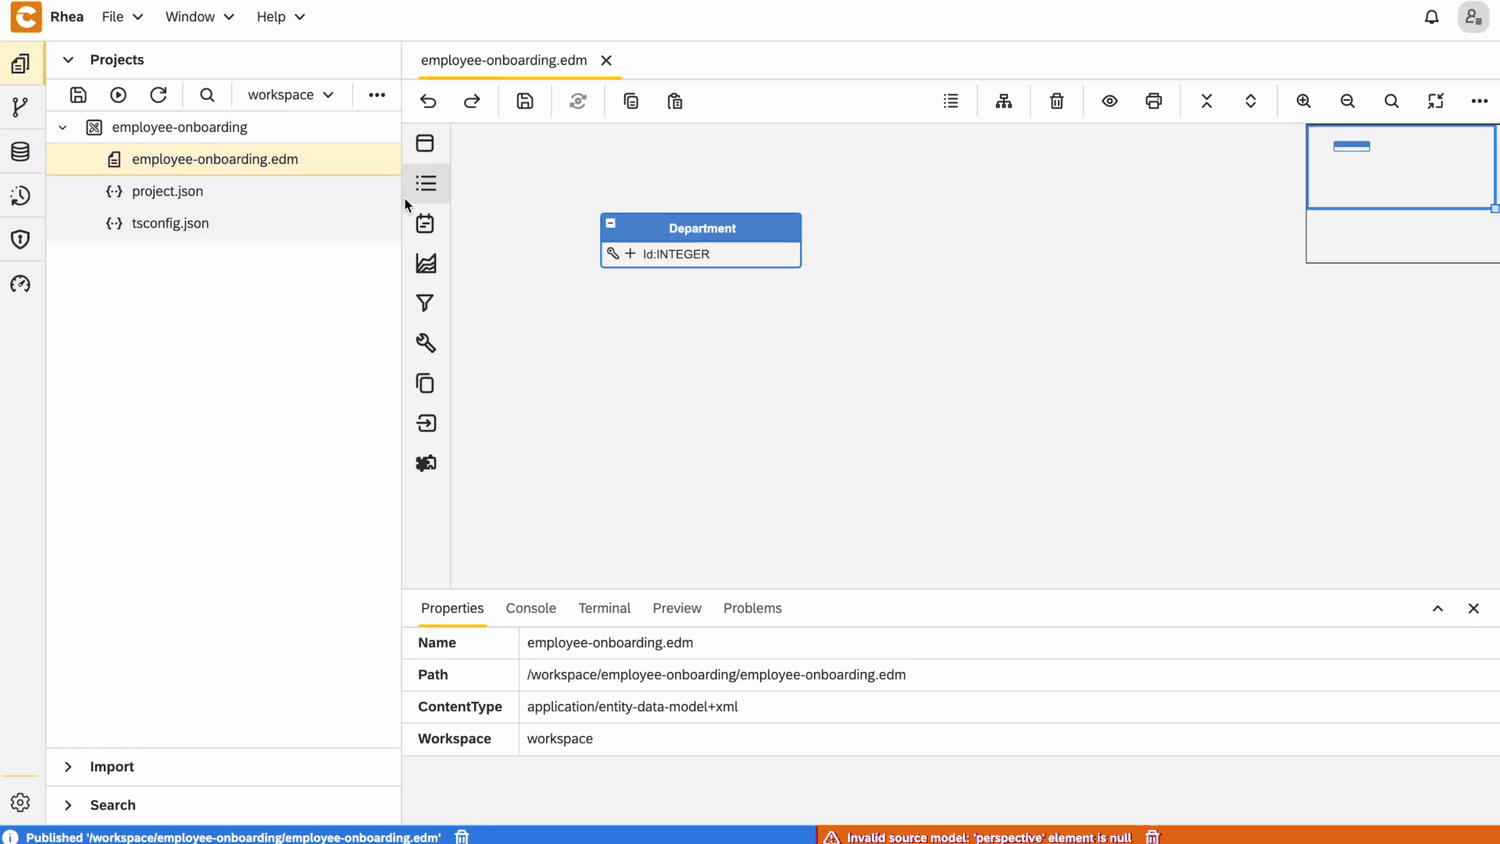1500x844 pixels.
Task: Open the database panel from the activity bar
Action: coord(20,151)
